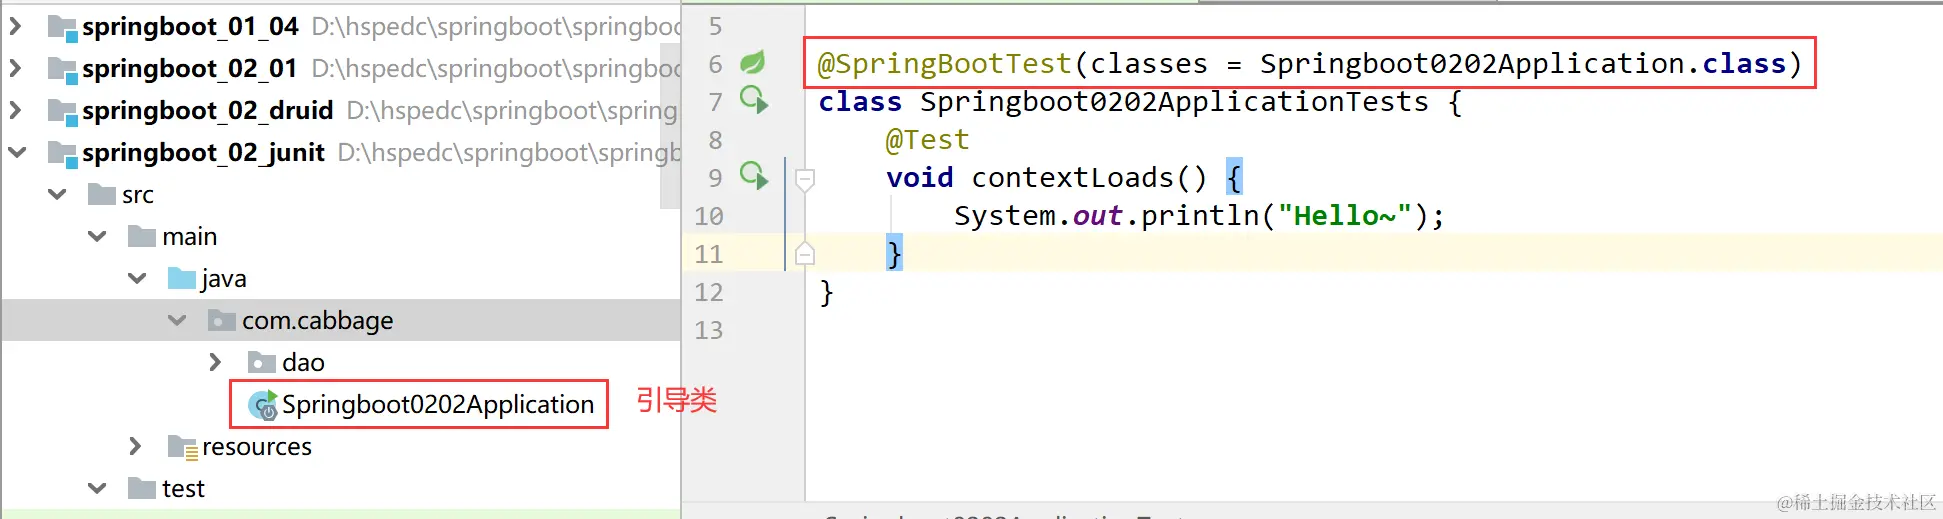Select the dao package label
Screen dimensions: 1943x519
pyautogui.click(x=303, y=363)
